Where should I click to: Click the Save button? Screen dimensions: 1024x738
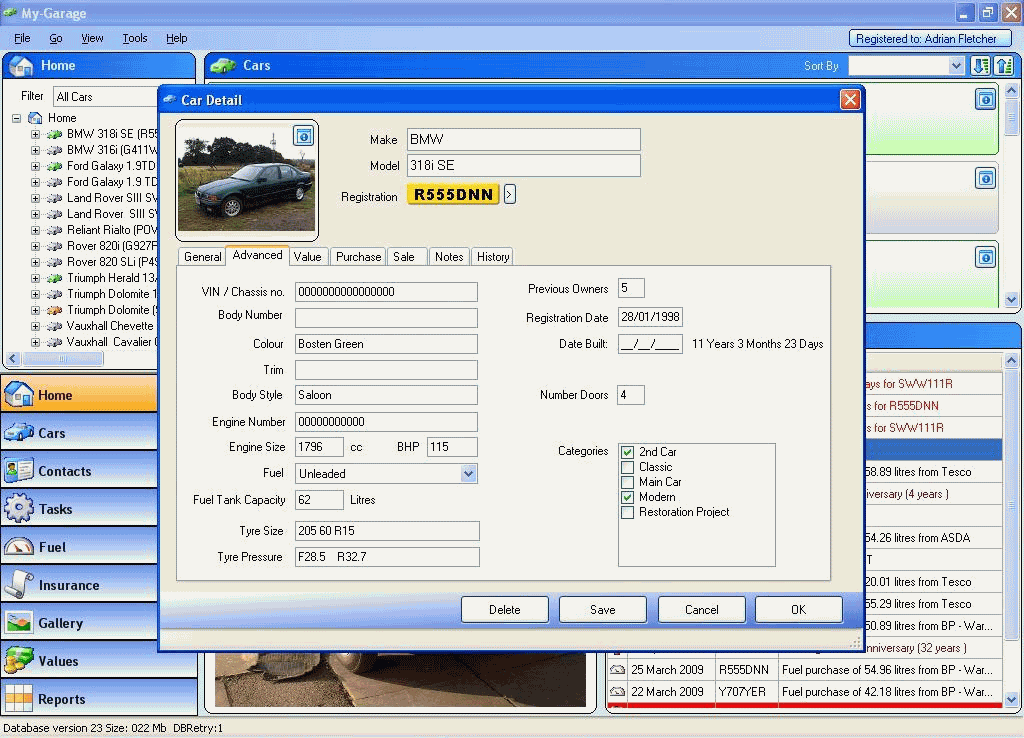point(603,609)
